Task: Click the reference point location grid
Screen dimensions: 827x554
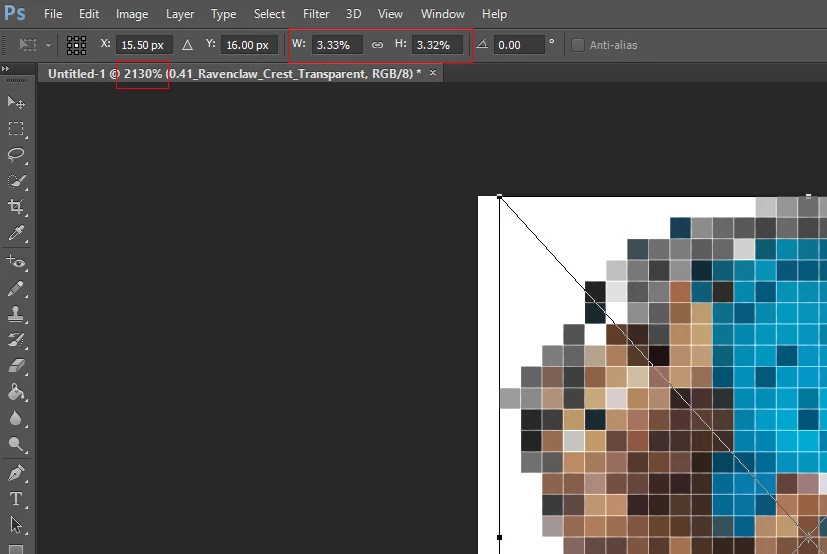Action: pos(76,45)
